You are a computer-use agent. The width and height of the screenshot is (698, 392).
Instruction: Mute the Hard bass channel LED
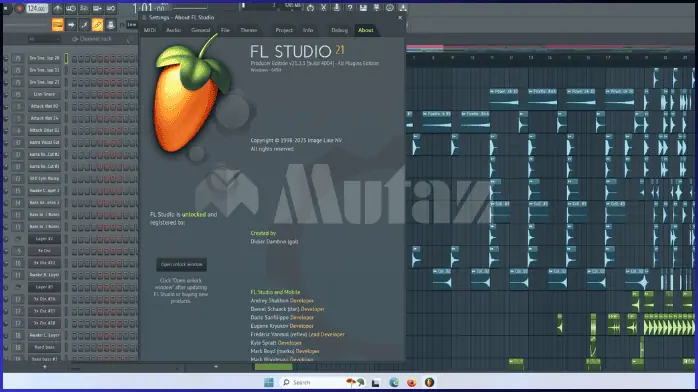(6, 347)
